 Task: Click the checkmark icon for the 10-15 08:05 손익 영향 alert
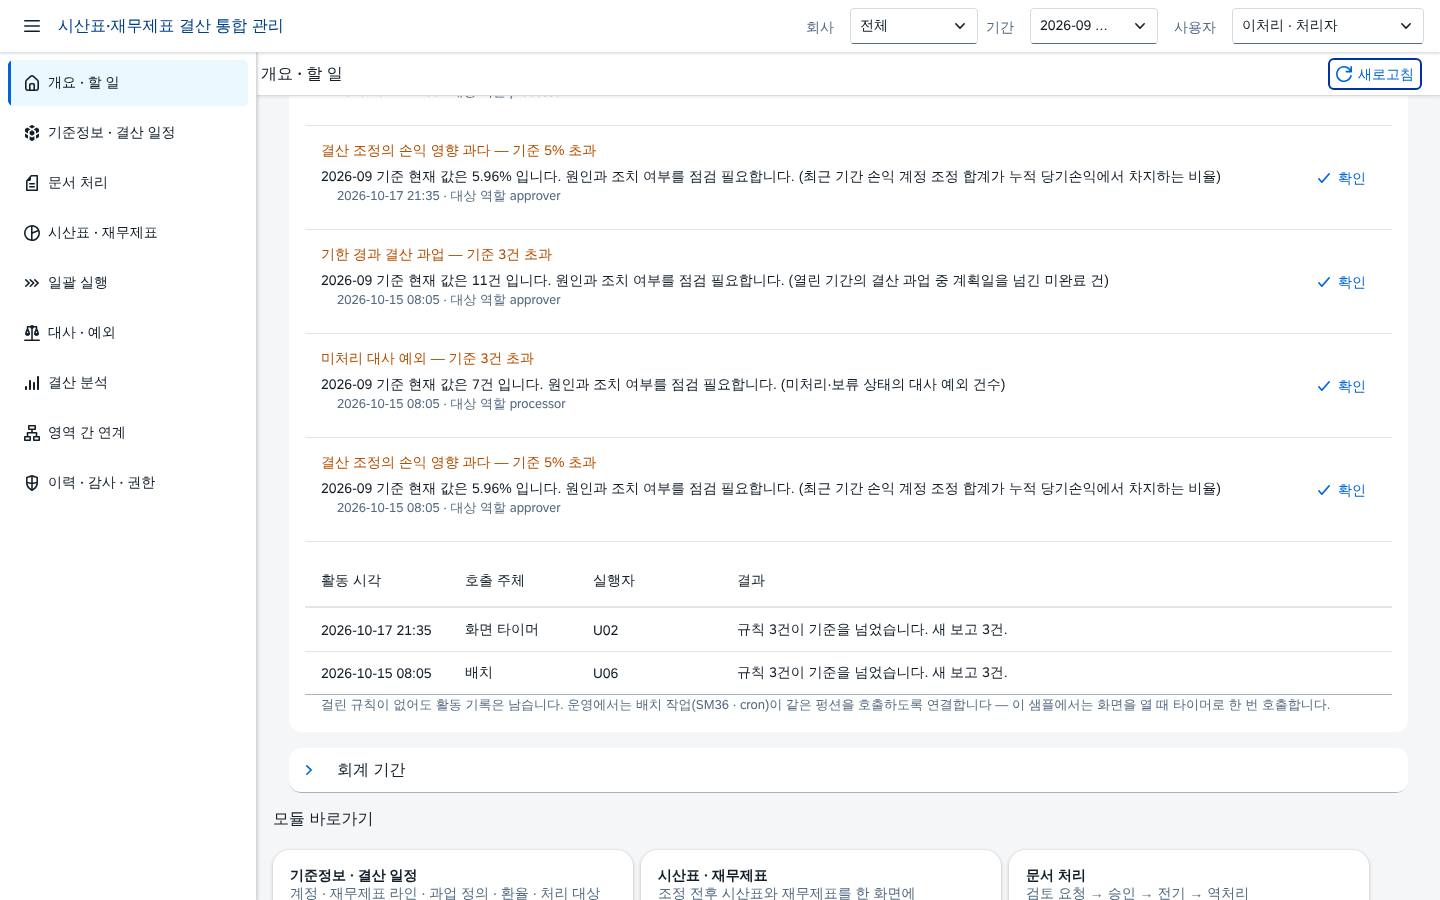(x=1324, y=490)
